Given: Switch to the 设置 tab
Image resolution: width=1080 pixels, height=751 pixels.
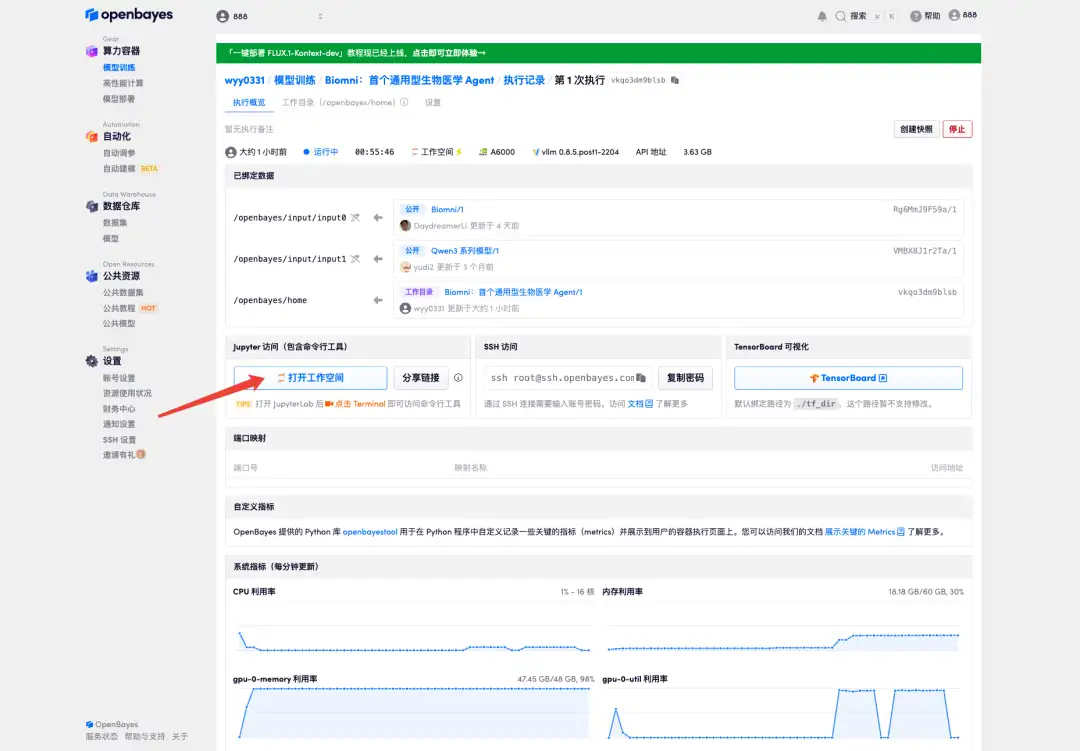Looking at the screenshot, I should click(433, 102).
